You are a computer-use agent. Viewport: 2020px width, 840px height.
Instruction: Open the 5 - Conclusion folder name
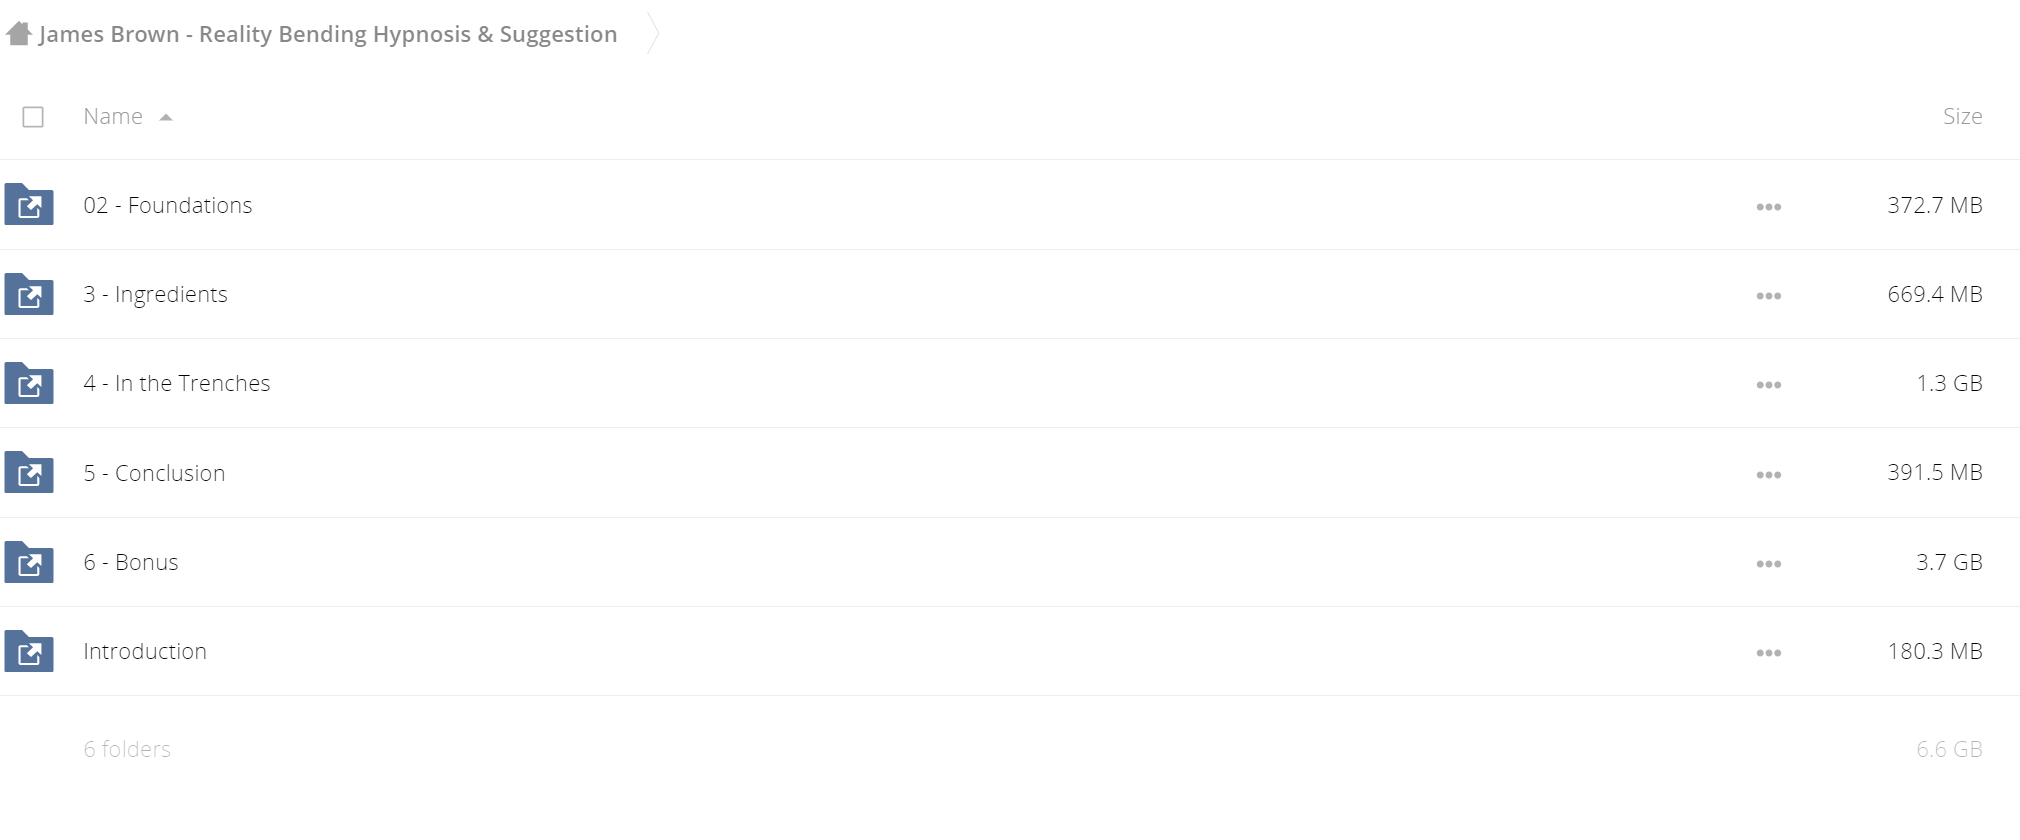pyautogui.click(x=154, y=473)
